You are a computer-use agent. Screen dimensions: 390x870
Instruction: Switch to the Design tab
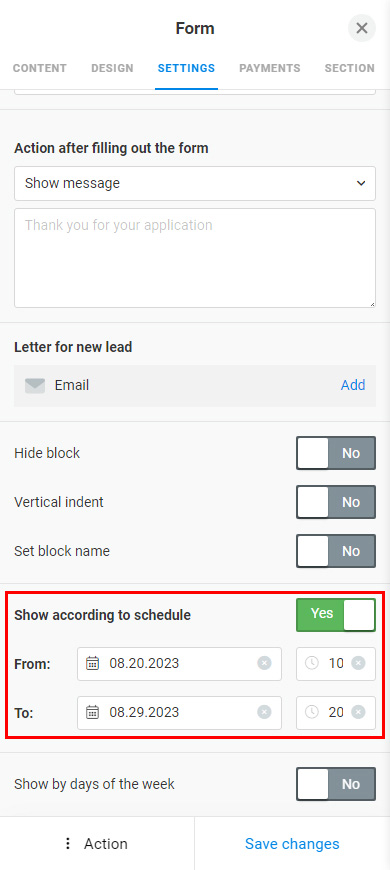pyautogui.click(x=112, y=68)
